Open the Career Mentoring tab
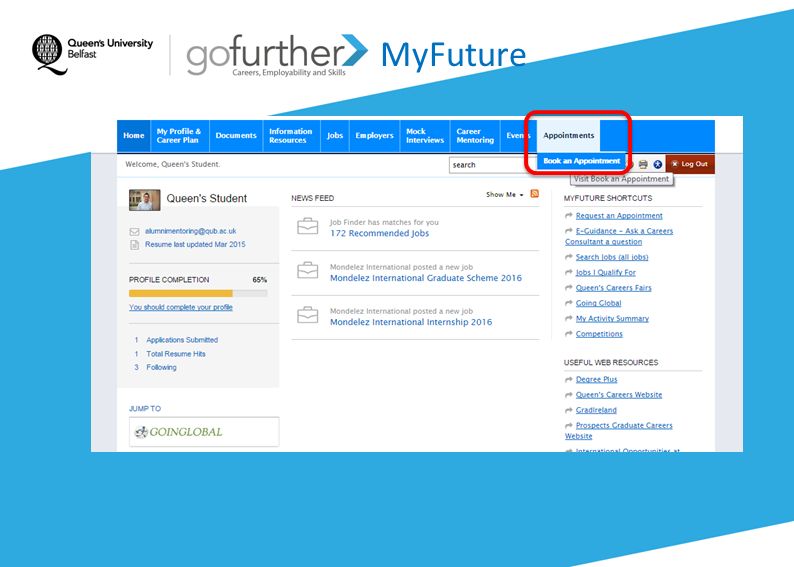Screen dimensions: 794x567 475,136
